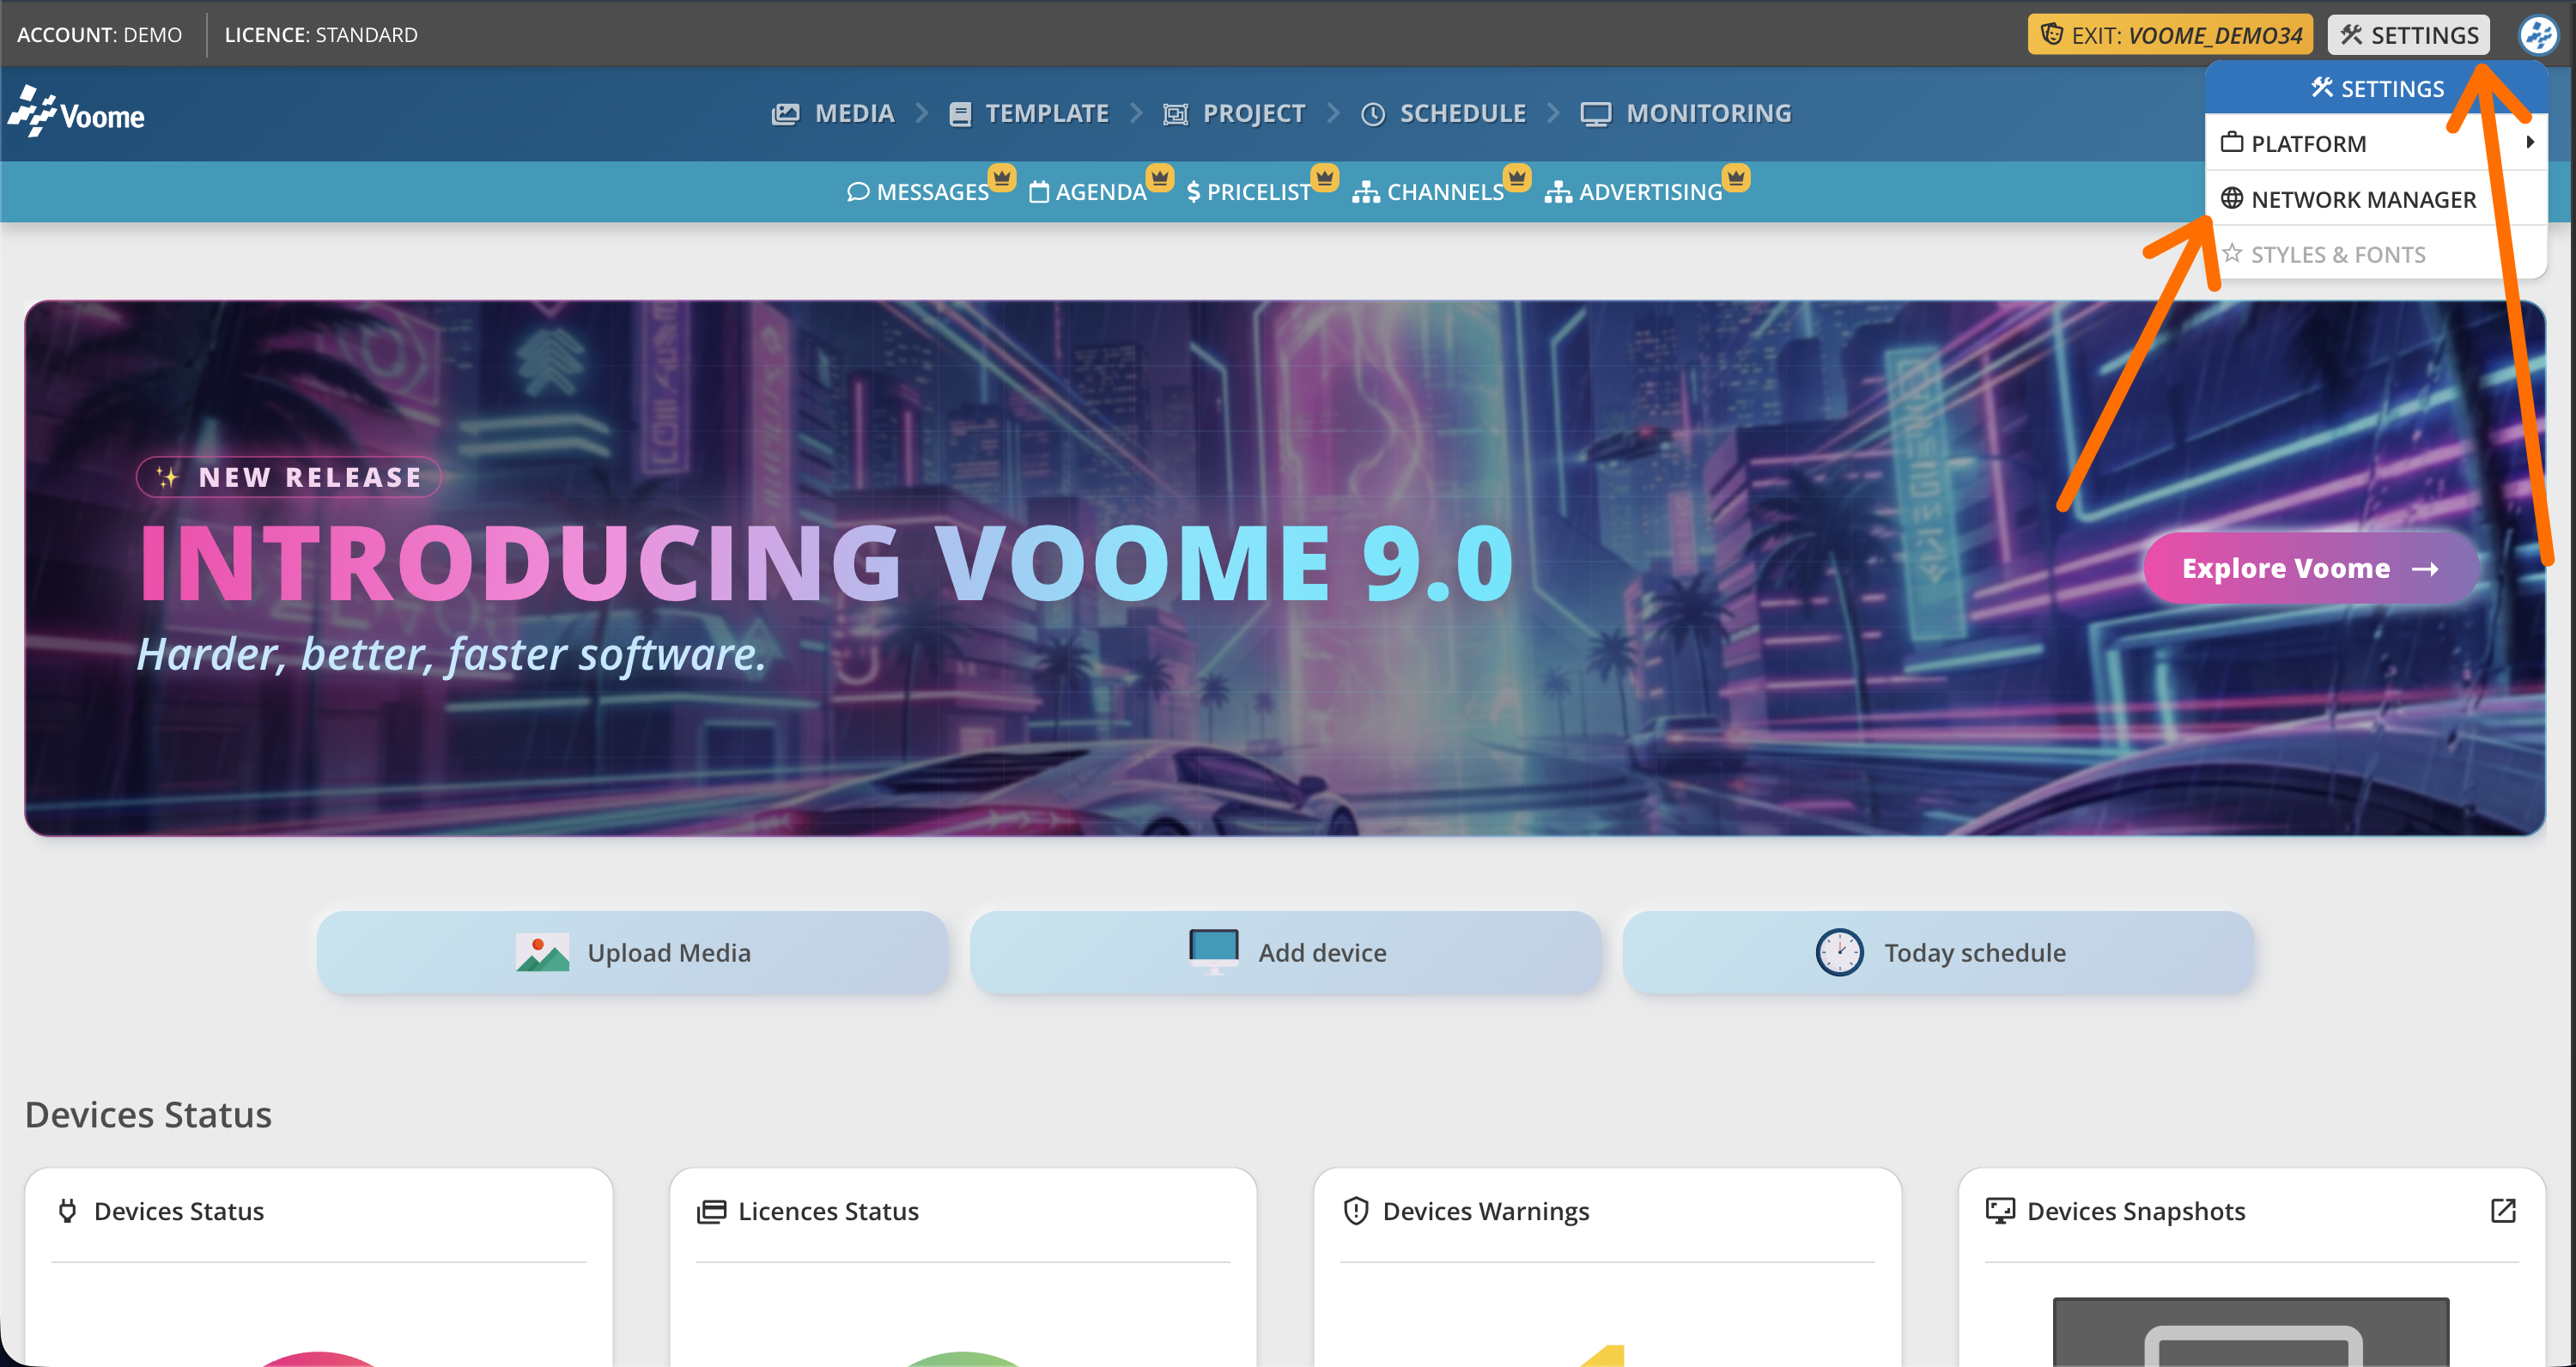The image size is (2576, 1367).
Task: Choose STYLES & FONTS in the settings menu
Action: tap(2376, 254)
